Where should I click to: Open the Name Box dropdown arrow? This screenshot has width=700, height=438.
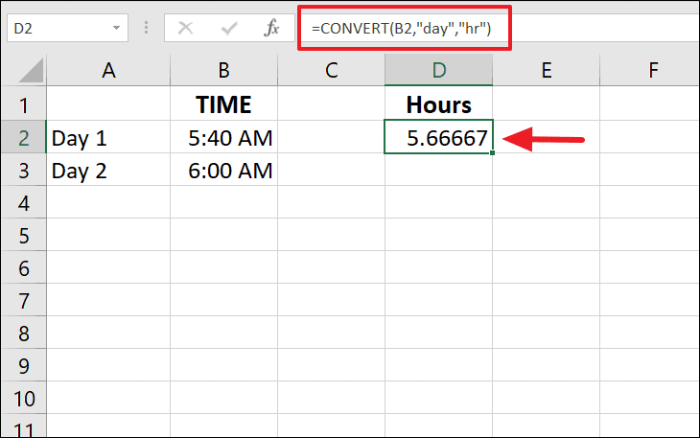coord(116,28)
